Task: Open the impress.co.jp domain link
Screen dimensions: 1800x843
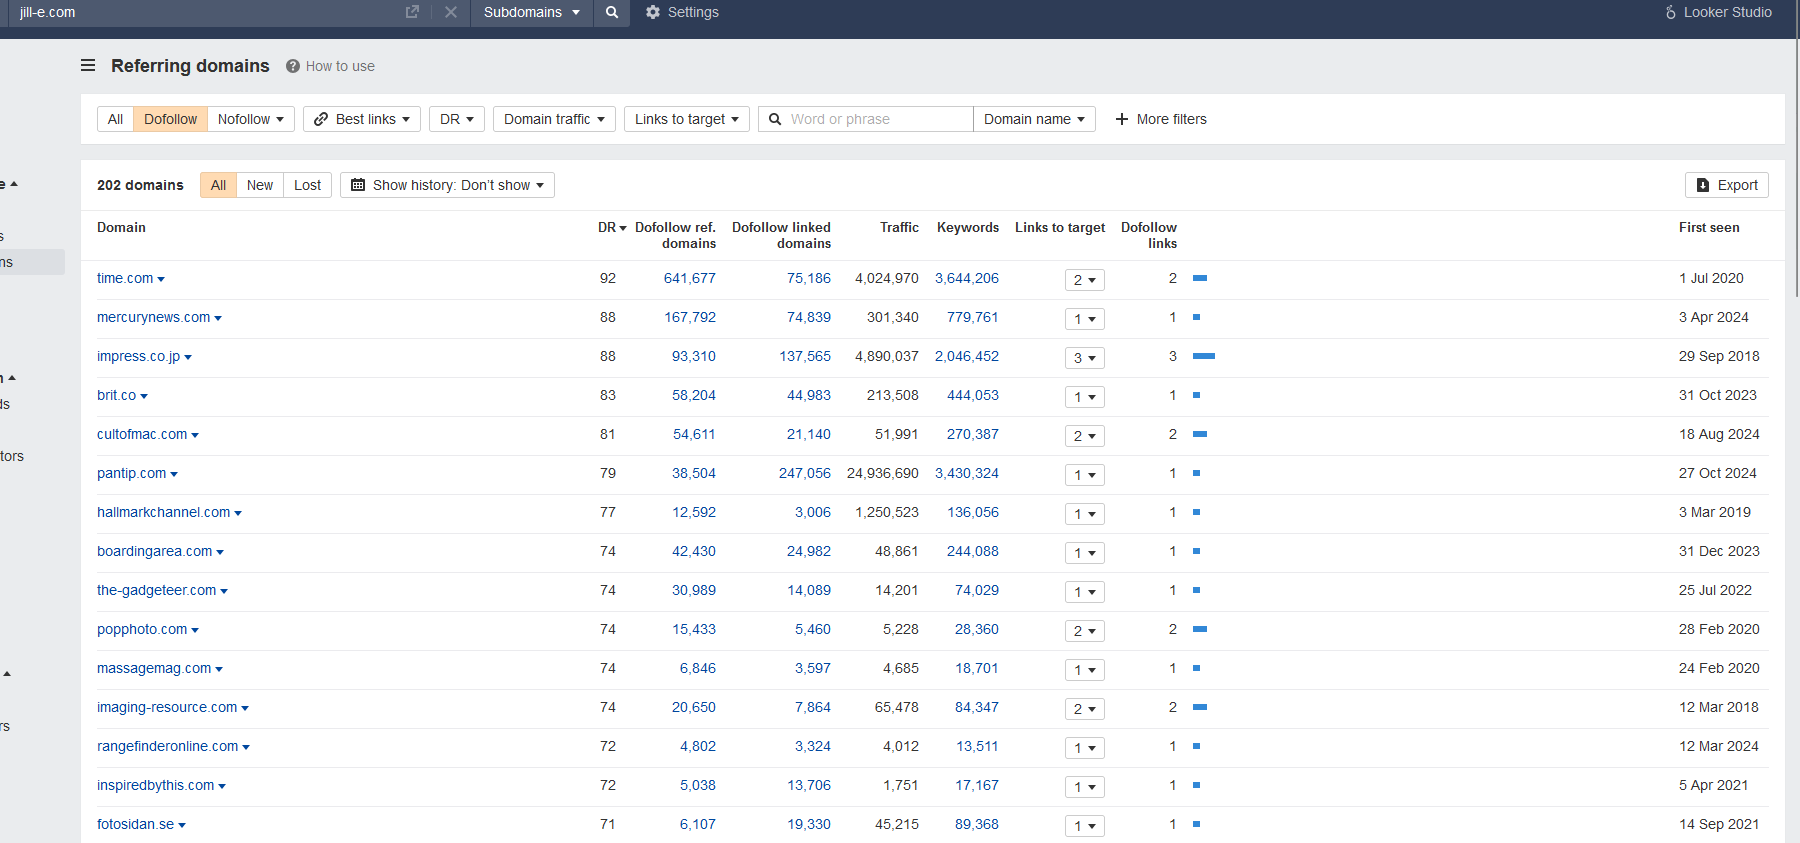Action: (138, 356)
